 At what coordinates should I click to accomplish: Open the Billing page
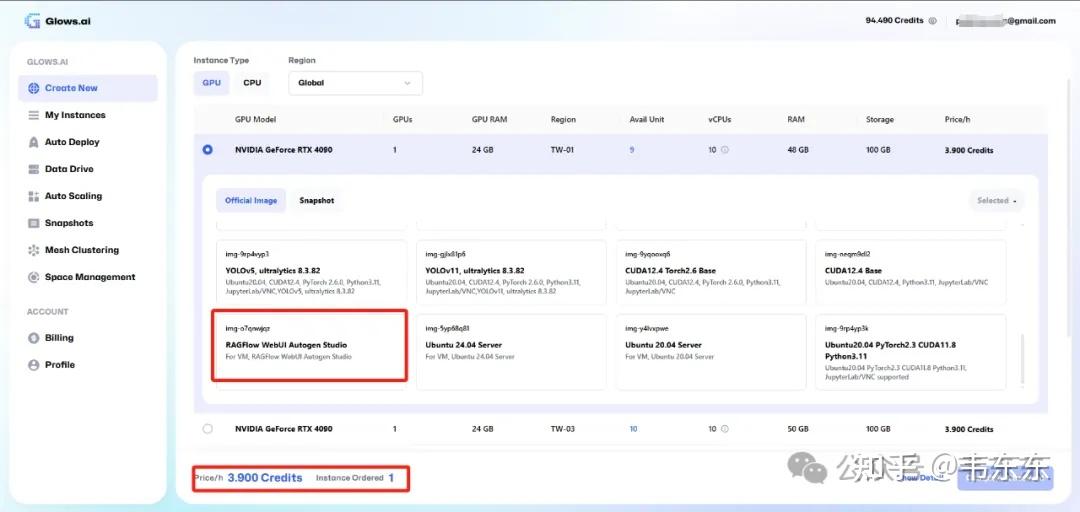click(59, 338)
